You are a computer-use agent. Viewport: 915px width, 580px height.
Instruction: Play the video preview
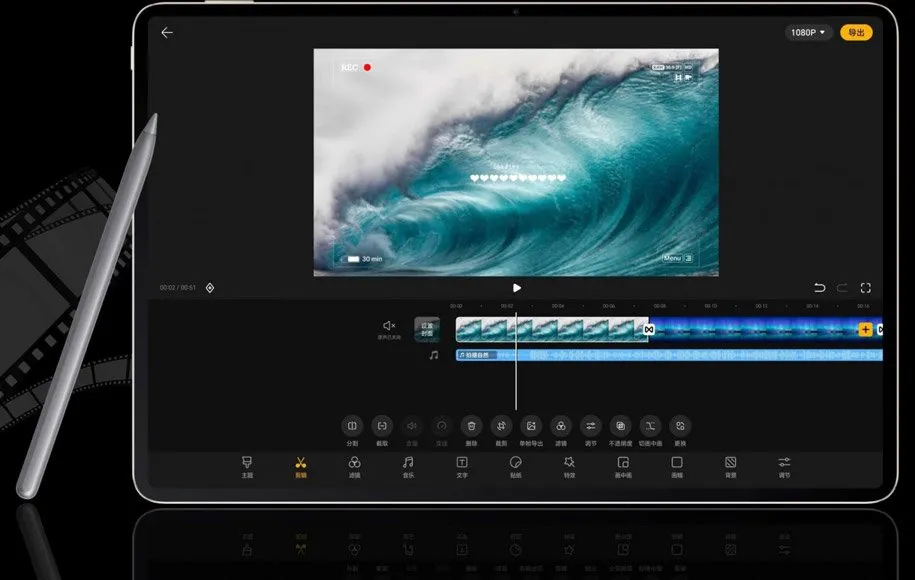click(x=516, y=288)
